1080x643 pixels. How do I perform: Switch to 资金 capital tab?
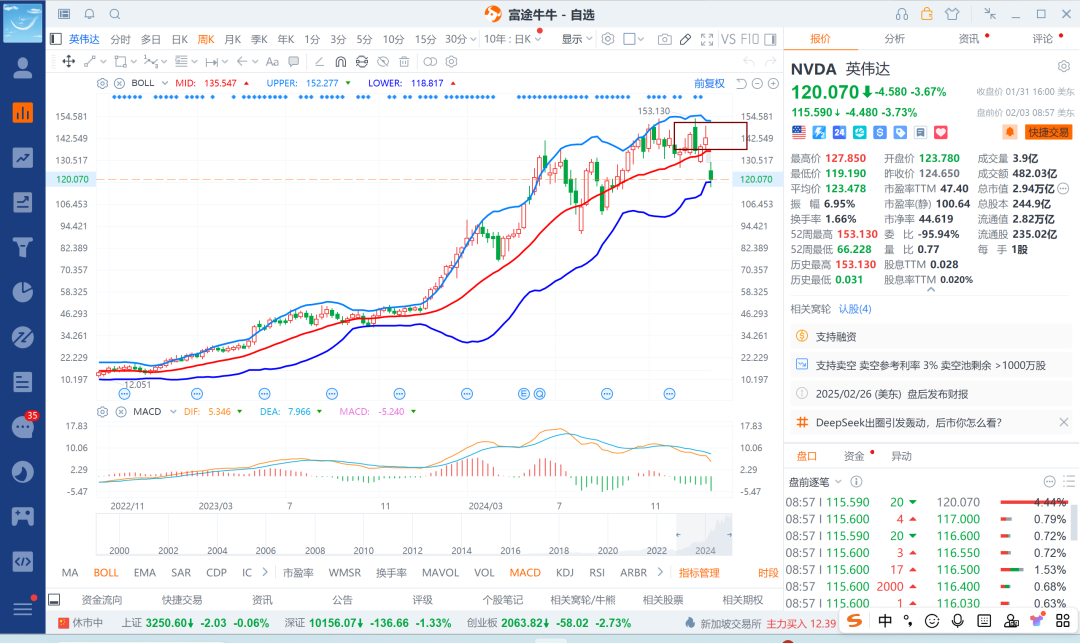pos(853,456)
